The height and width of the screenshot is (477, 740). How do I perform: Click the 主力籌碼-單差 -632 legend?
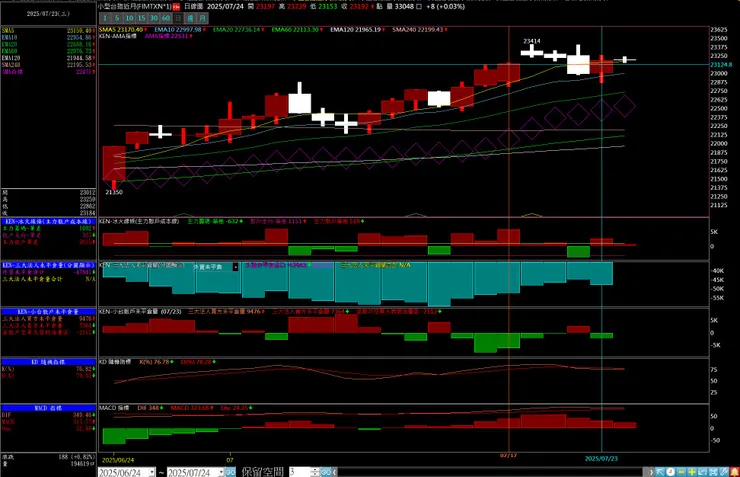pos(215,221)
